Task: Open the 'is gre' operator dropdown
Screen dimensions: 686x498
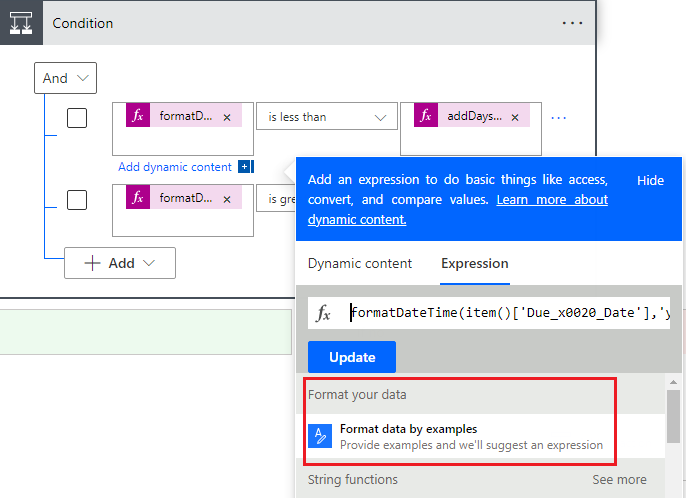Action: point(276,199)
